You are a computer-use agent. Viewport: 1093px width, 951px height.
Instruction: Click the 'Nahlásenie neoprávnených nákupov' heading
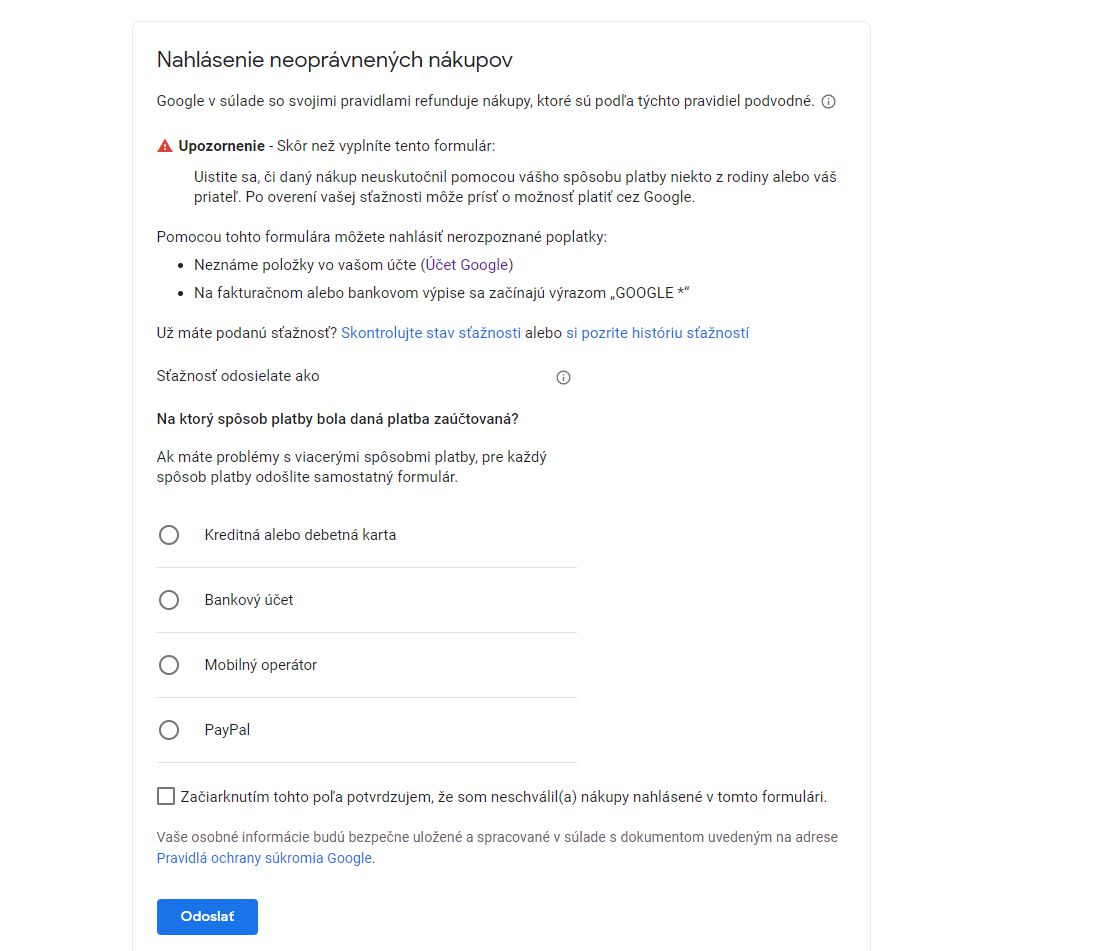tap(335, 60)
